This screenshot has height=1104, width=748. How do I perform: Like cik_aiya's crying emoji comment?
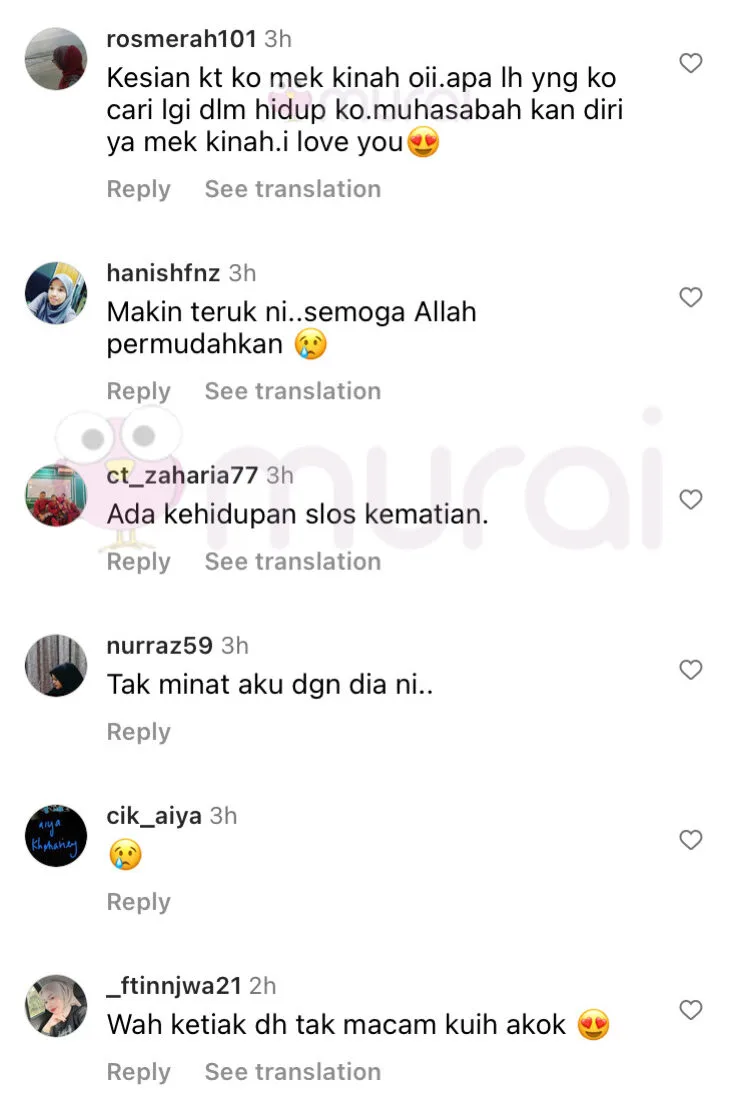(x=690, y=840)
